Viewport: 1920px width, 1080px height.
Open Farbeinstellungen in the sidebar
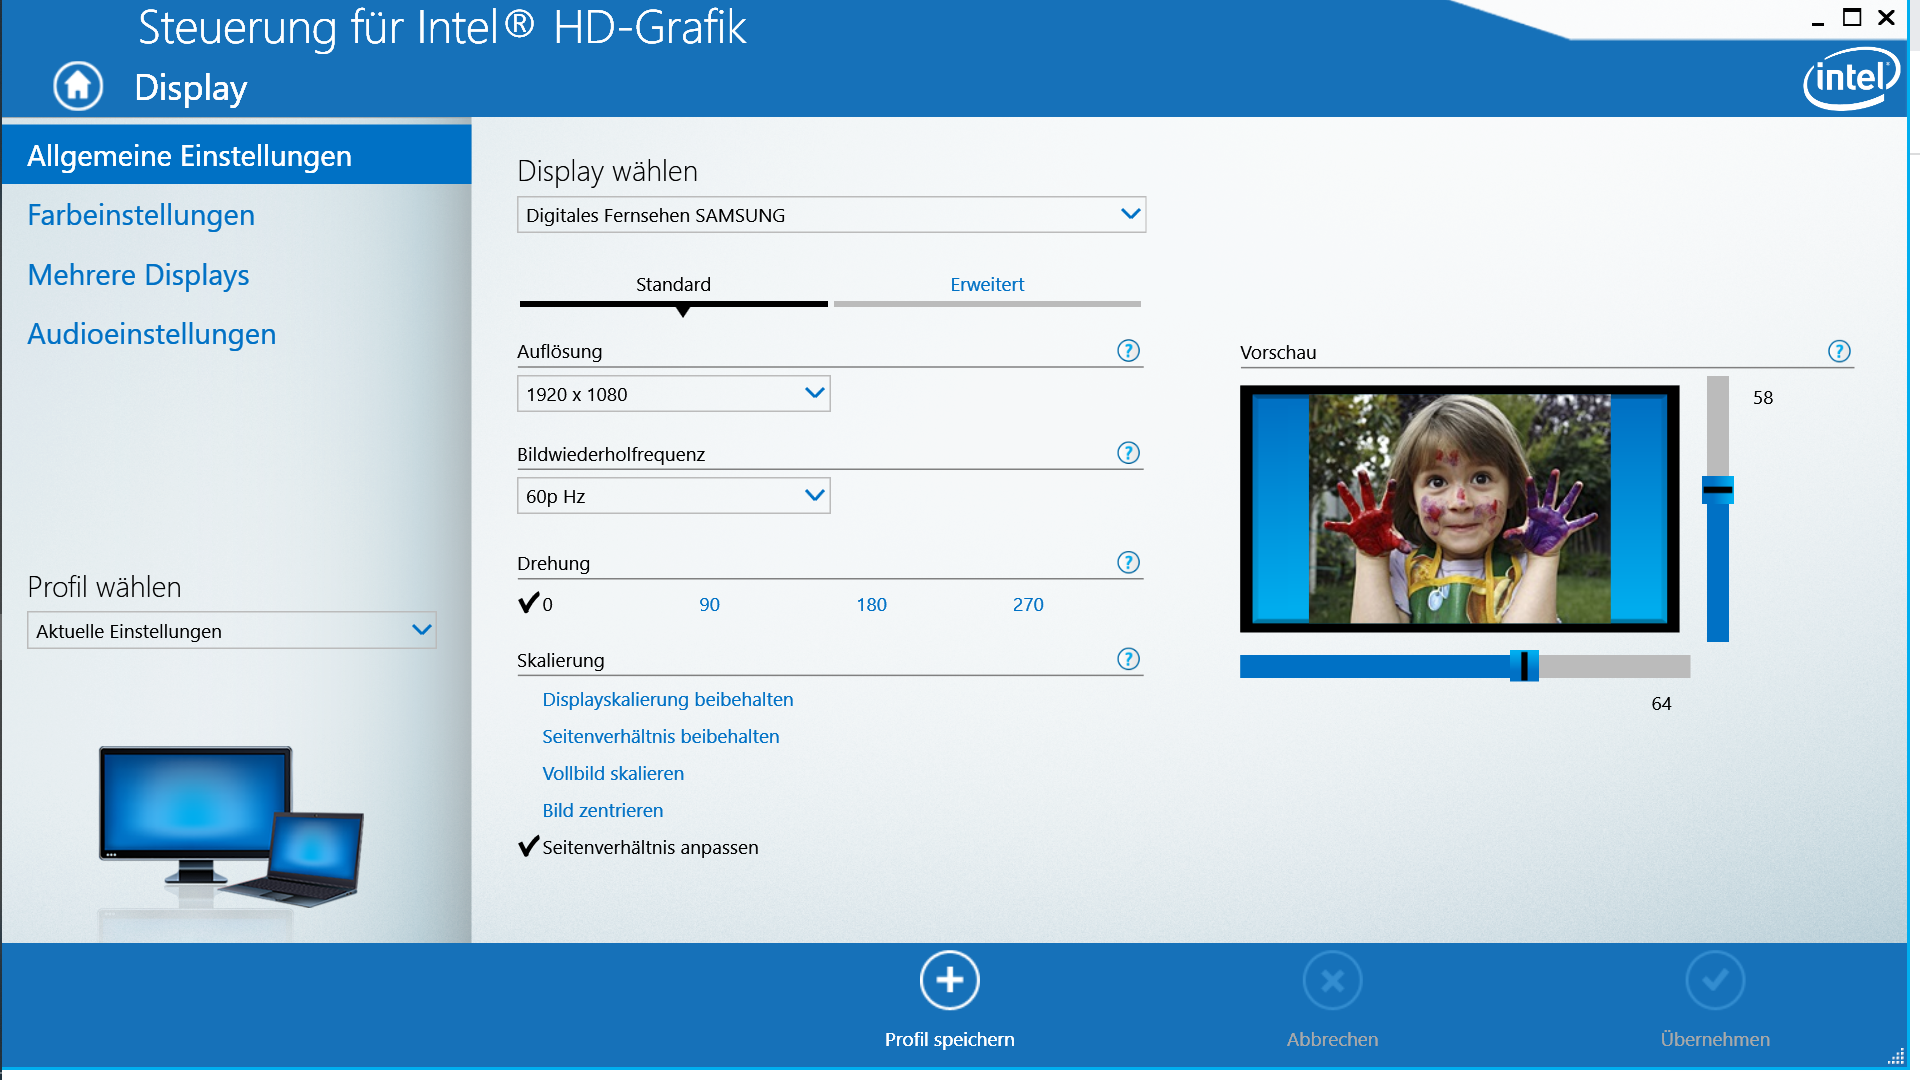(x=141, y=215)
